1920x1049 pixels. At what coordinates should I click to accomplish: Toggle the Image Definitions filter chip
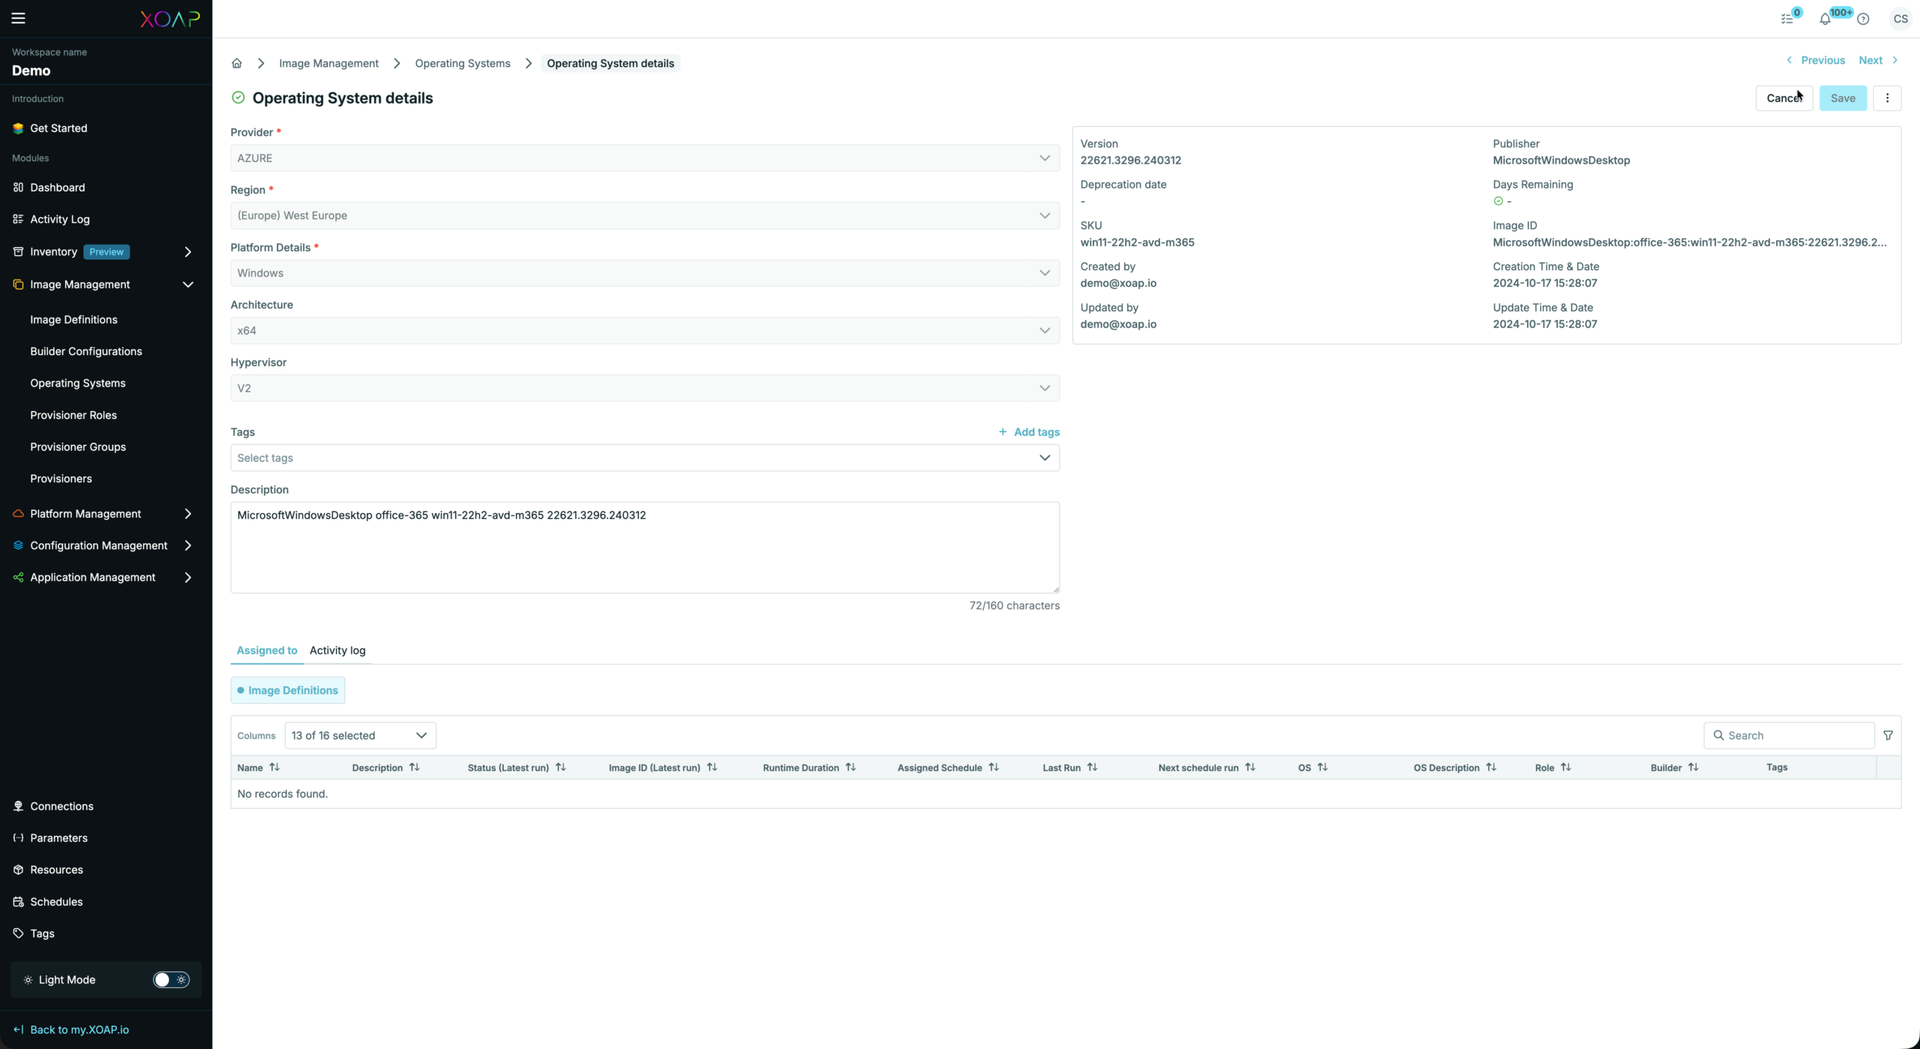tap(288, 690)
